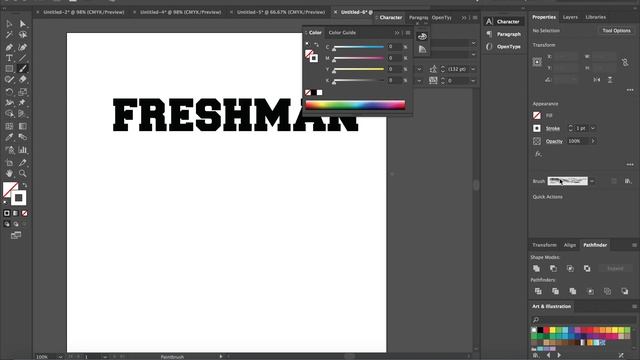
Task: Bring toolbar Fill box to front
Action: [x=10, y=189]
